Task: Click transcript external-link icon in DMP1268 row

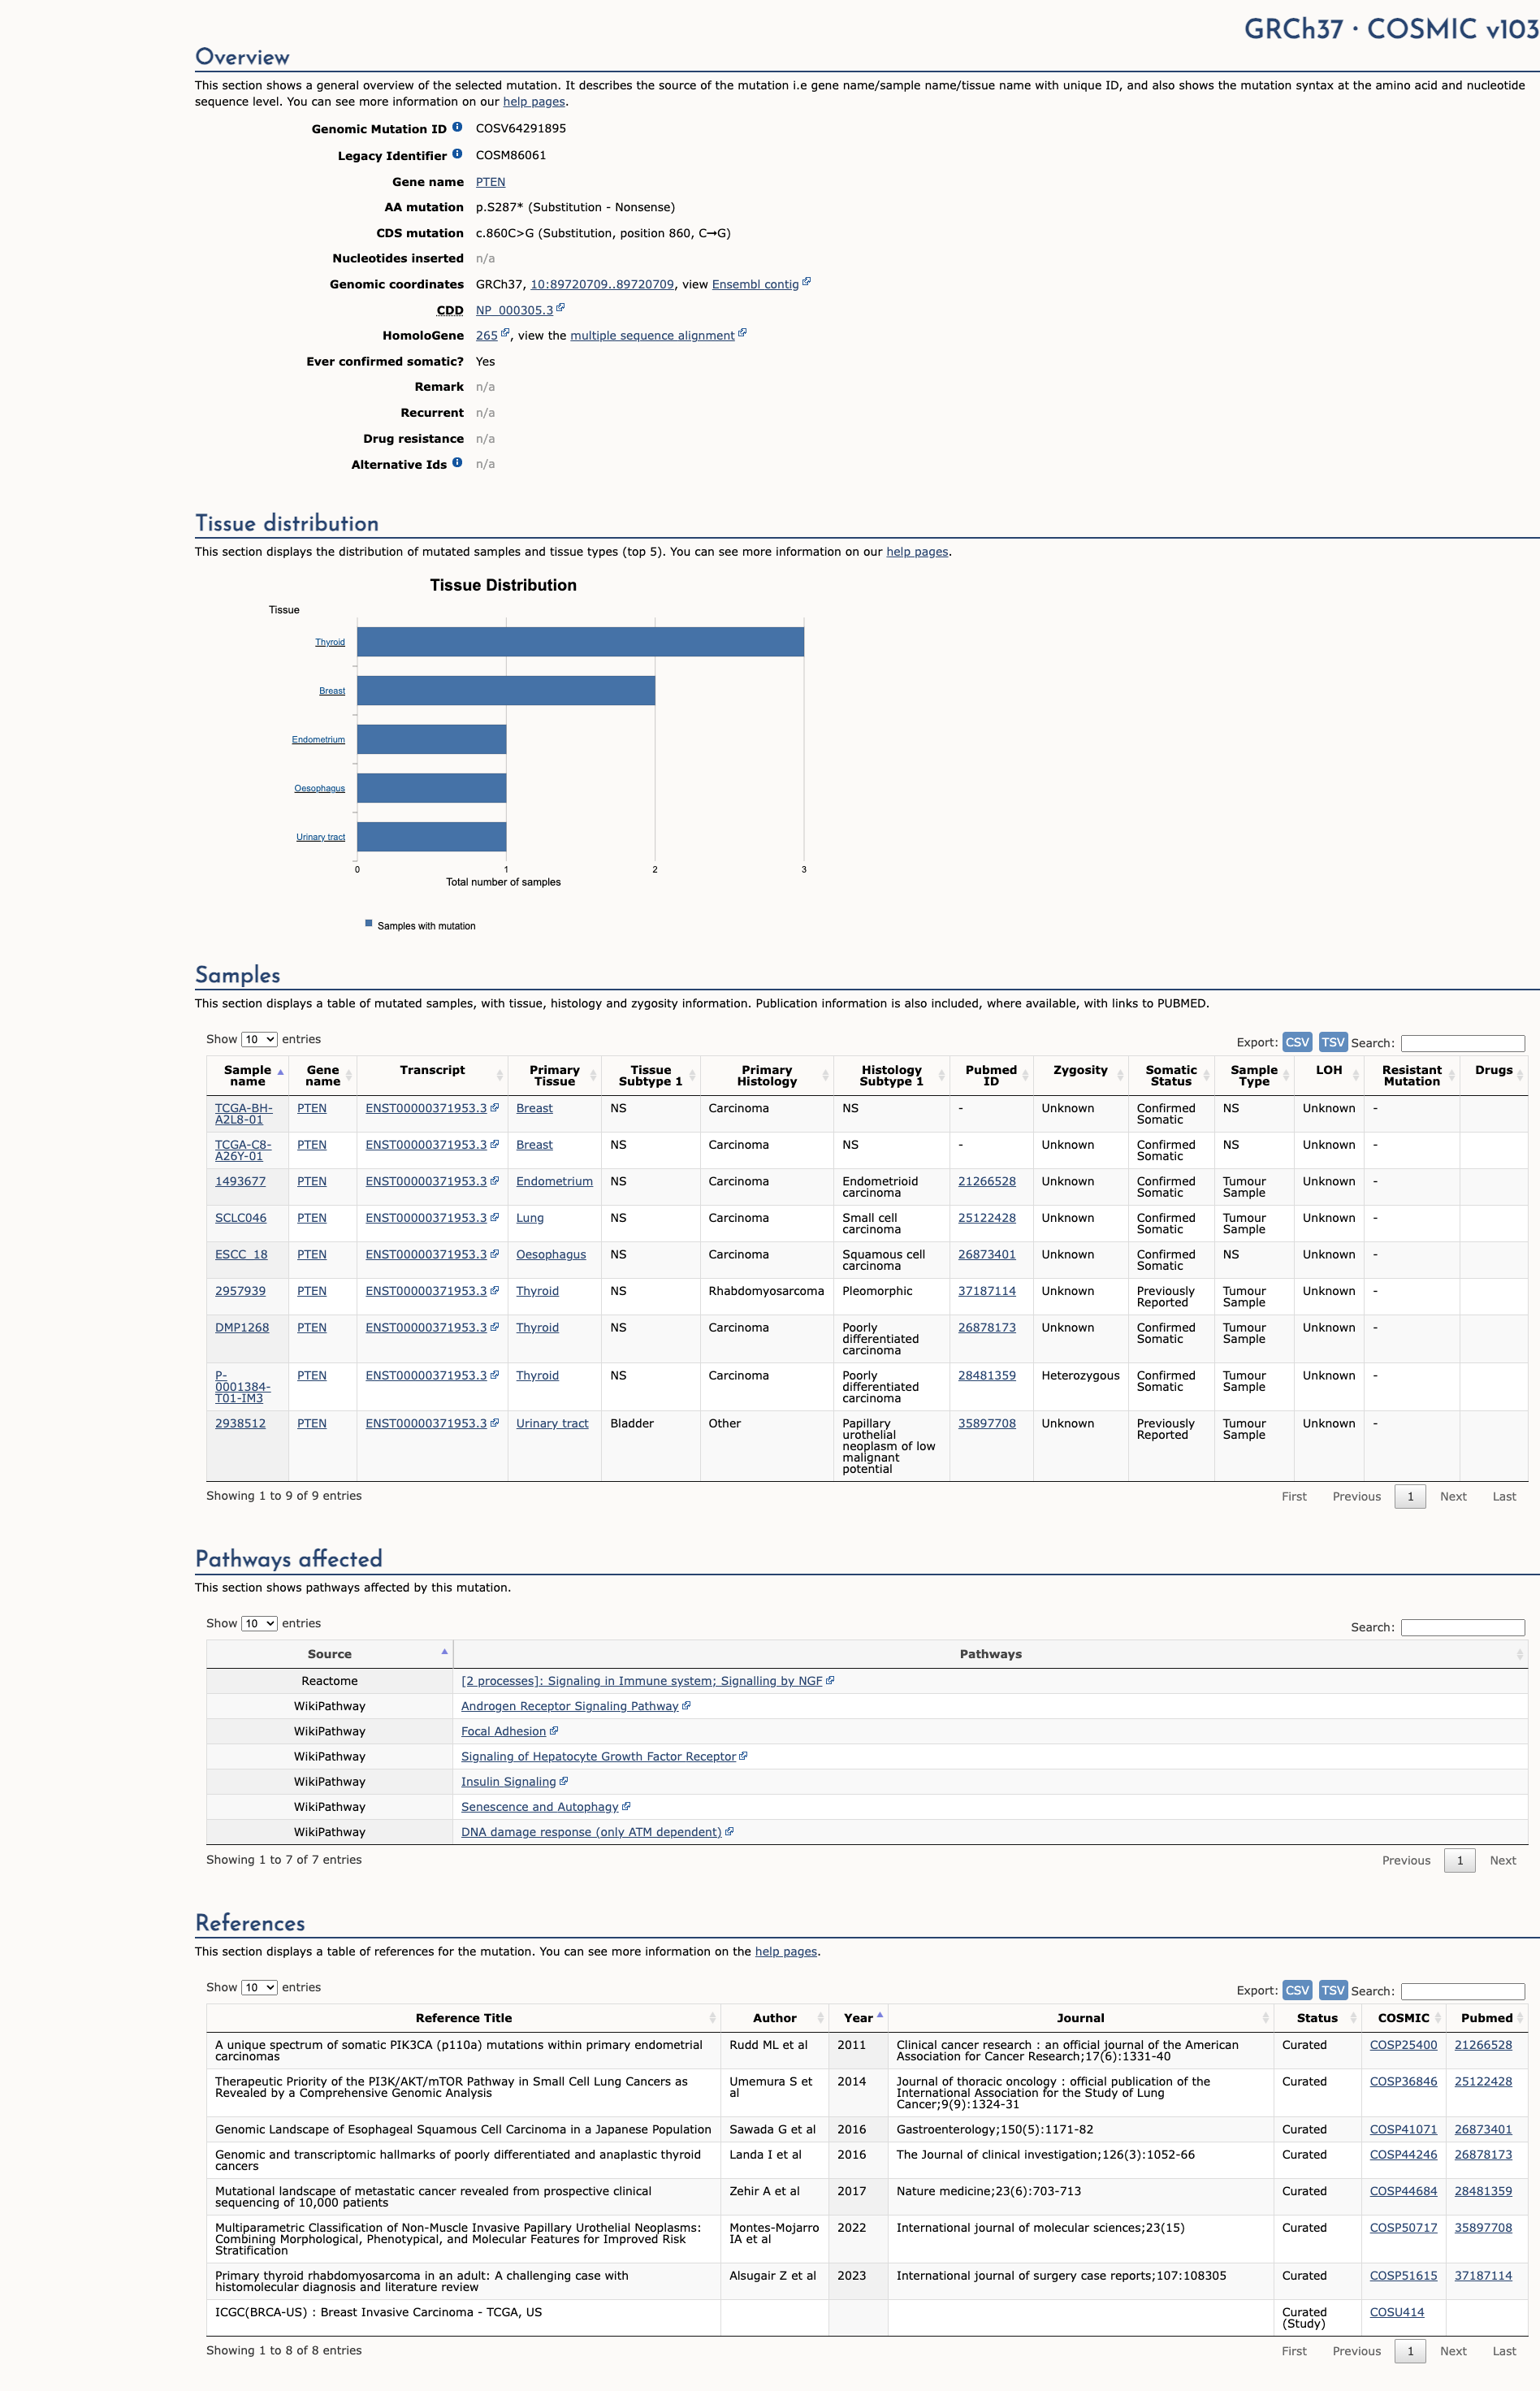Action: (x=494, y=1326)
